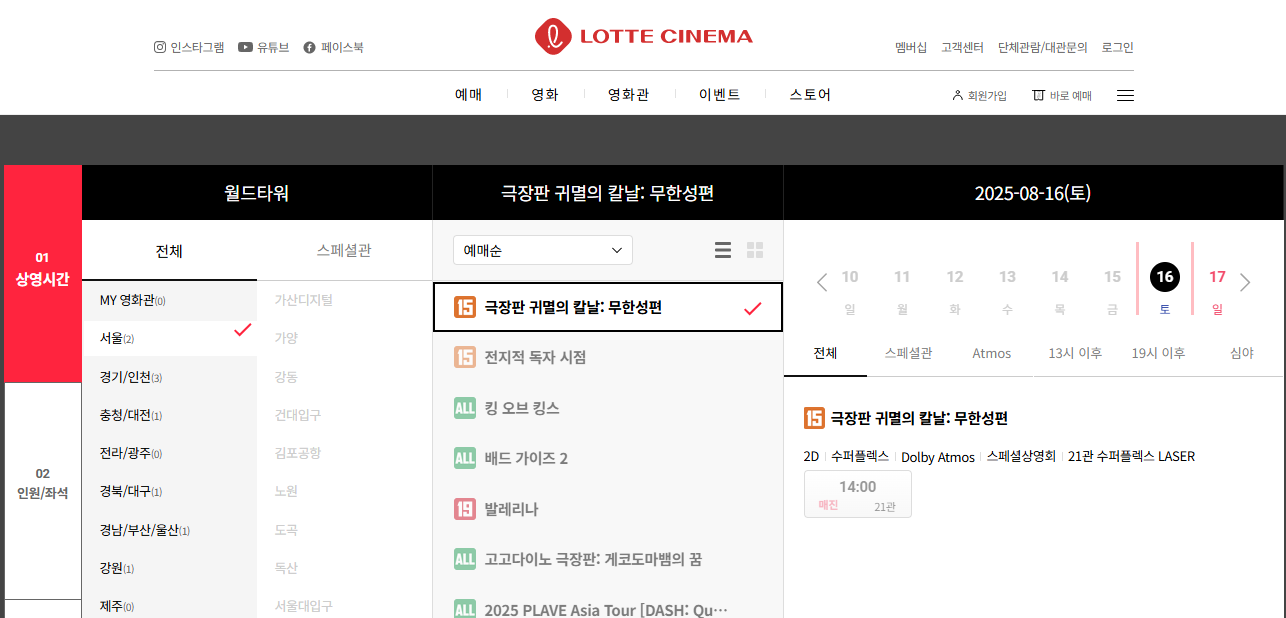Open the YouTube link icon
The width and height of the screenshot is (1286, 618).
click(x=245, y=47)
